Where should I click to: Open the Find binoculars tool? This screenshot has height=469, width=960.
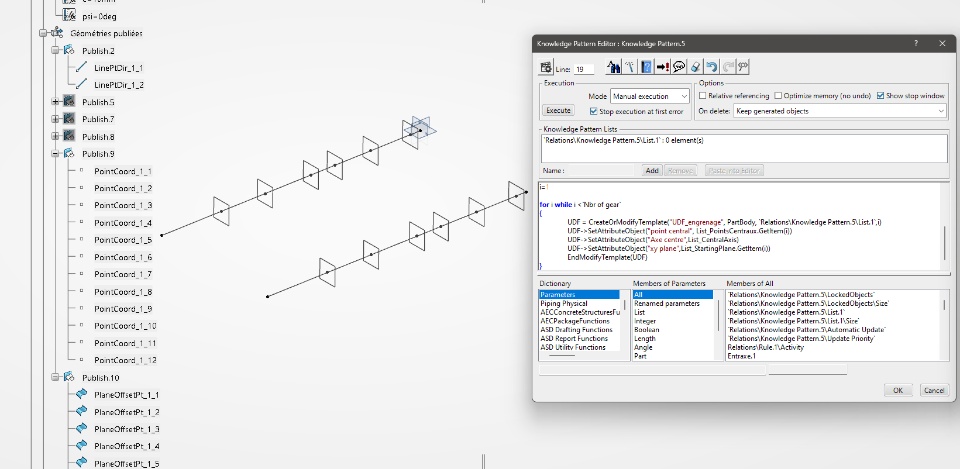click(614, 67)
